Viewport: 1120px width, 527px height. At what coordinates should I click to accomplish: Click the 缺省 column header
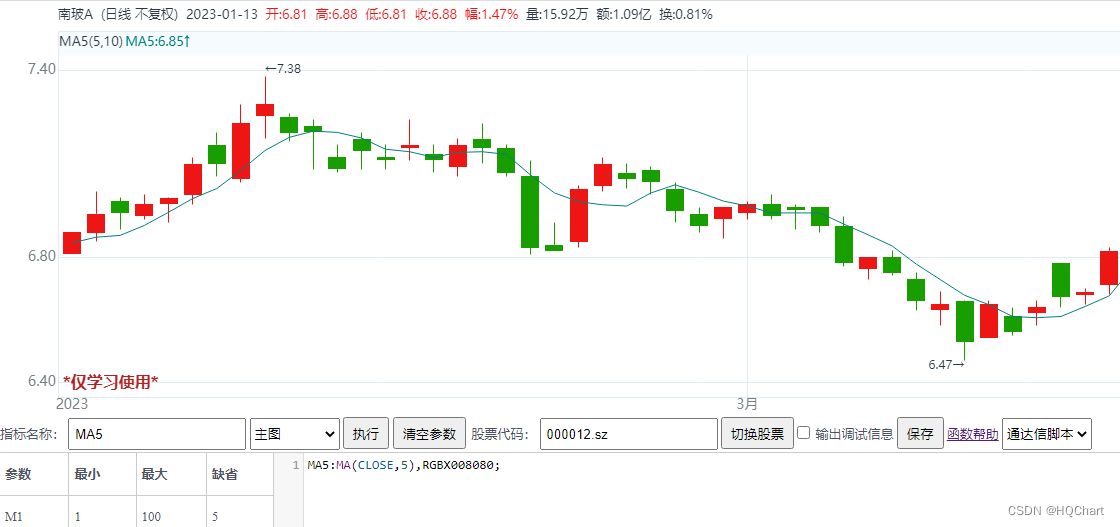[224, 474]
